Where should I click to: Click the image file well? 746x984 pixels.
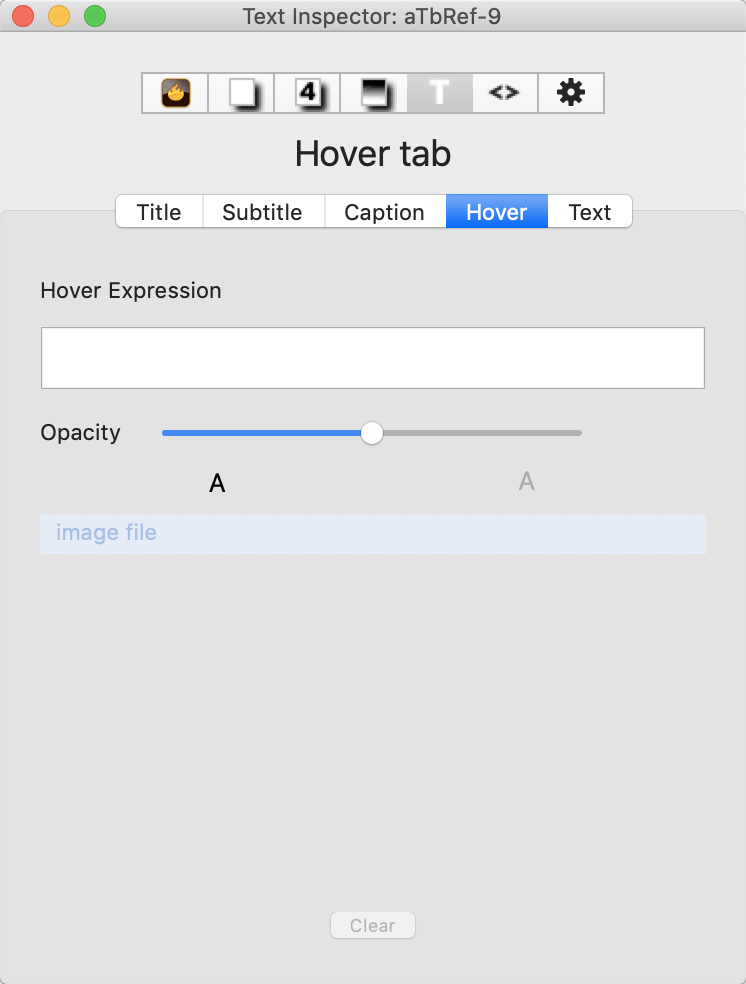click(372, 533)
